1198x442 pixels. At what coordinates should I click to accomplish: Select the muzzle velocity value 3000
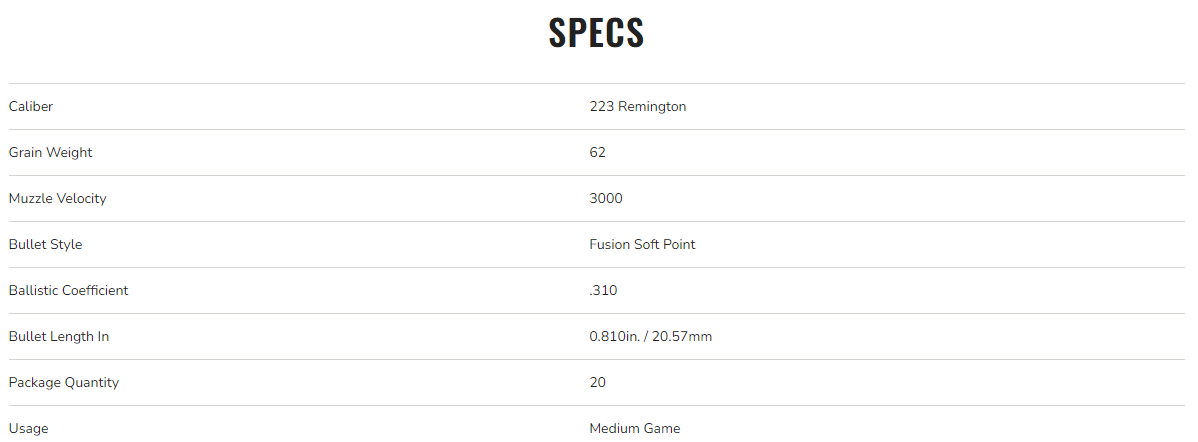[x=606, y=198]
